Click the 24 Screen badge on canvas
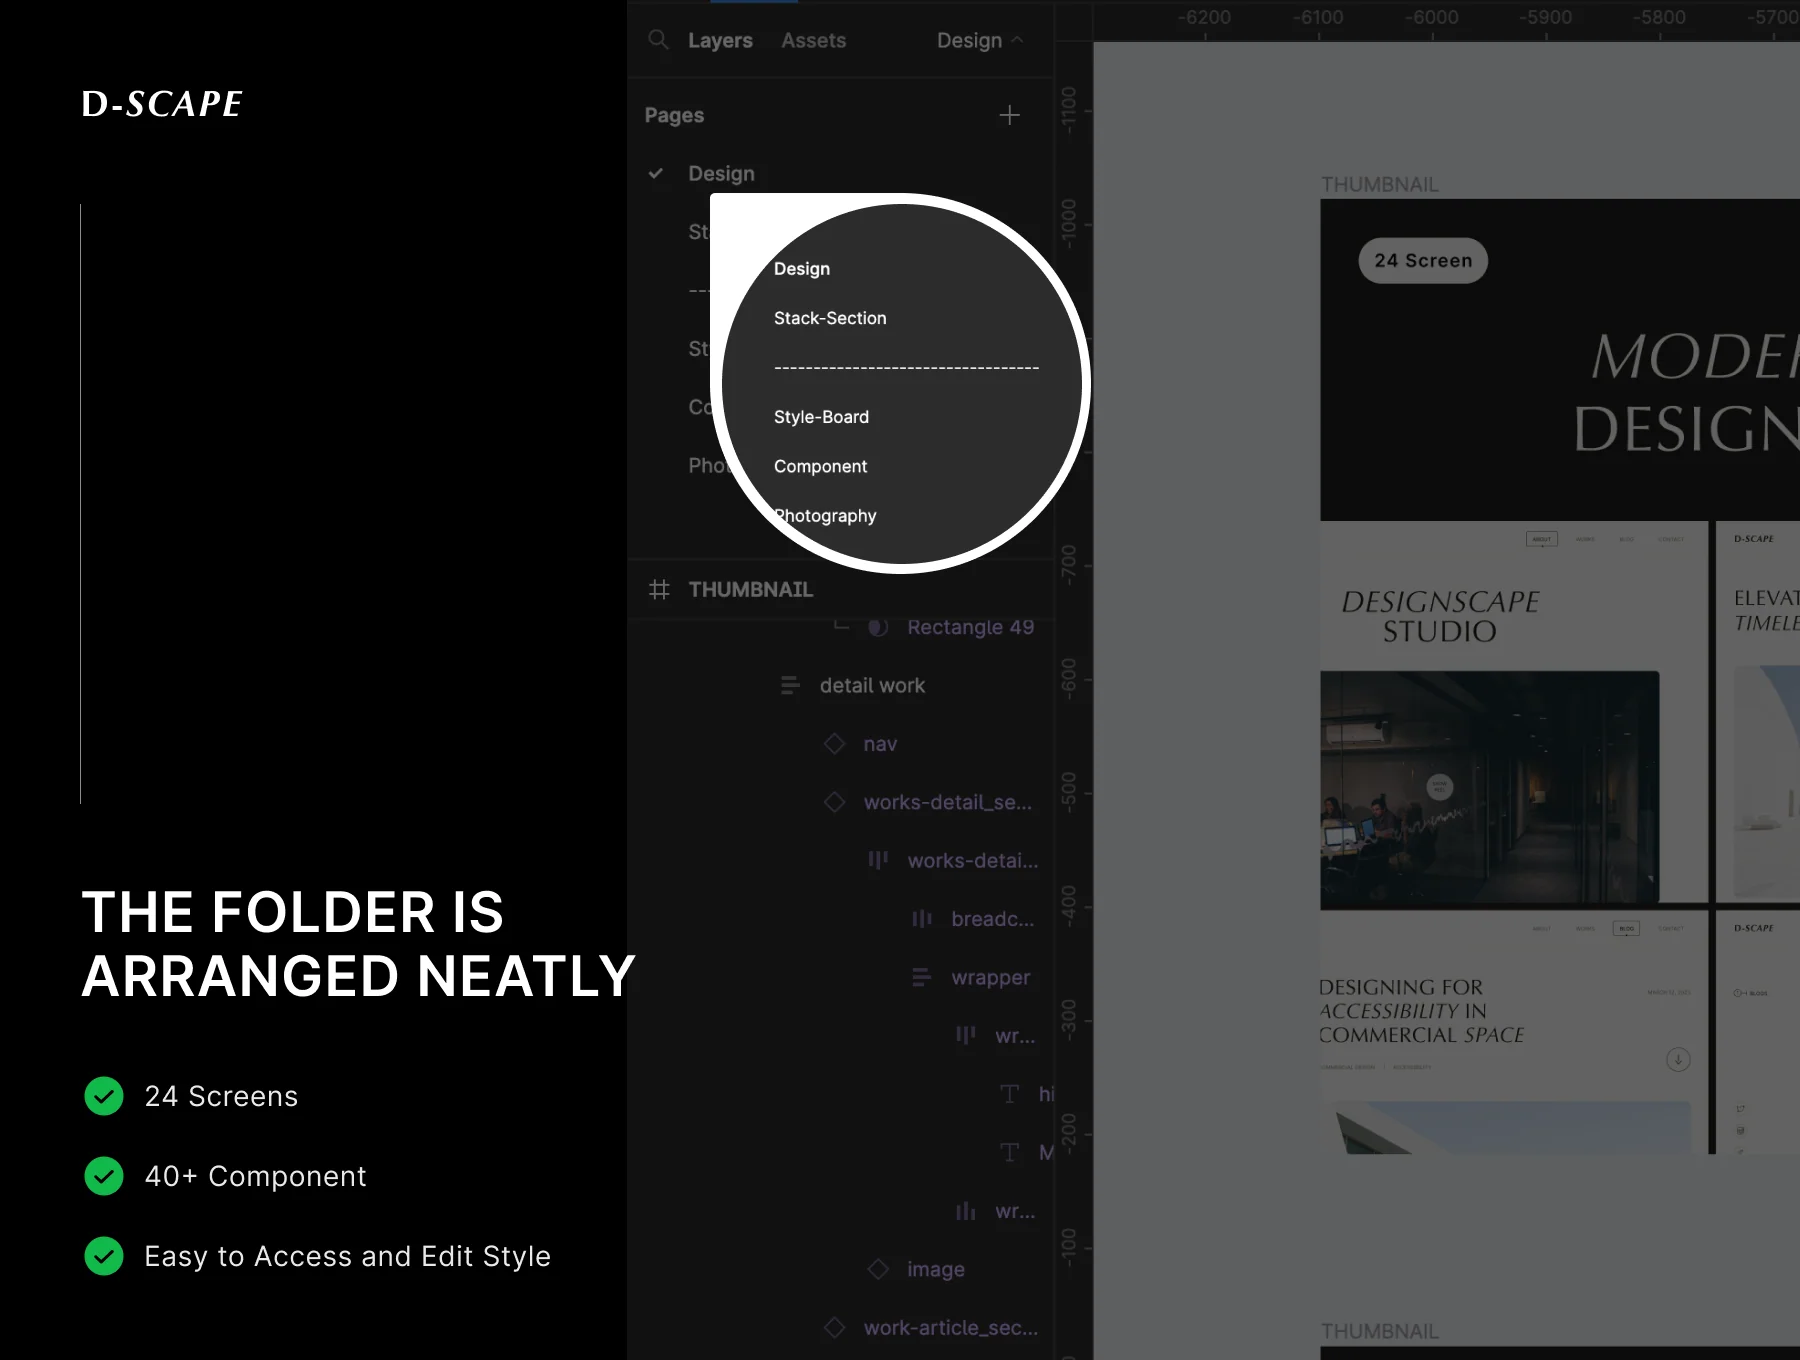This screenshot has width=1800, height=1360. [x=1423, y=260]
